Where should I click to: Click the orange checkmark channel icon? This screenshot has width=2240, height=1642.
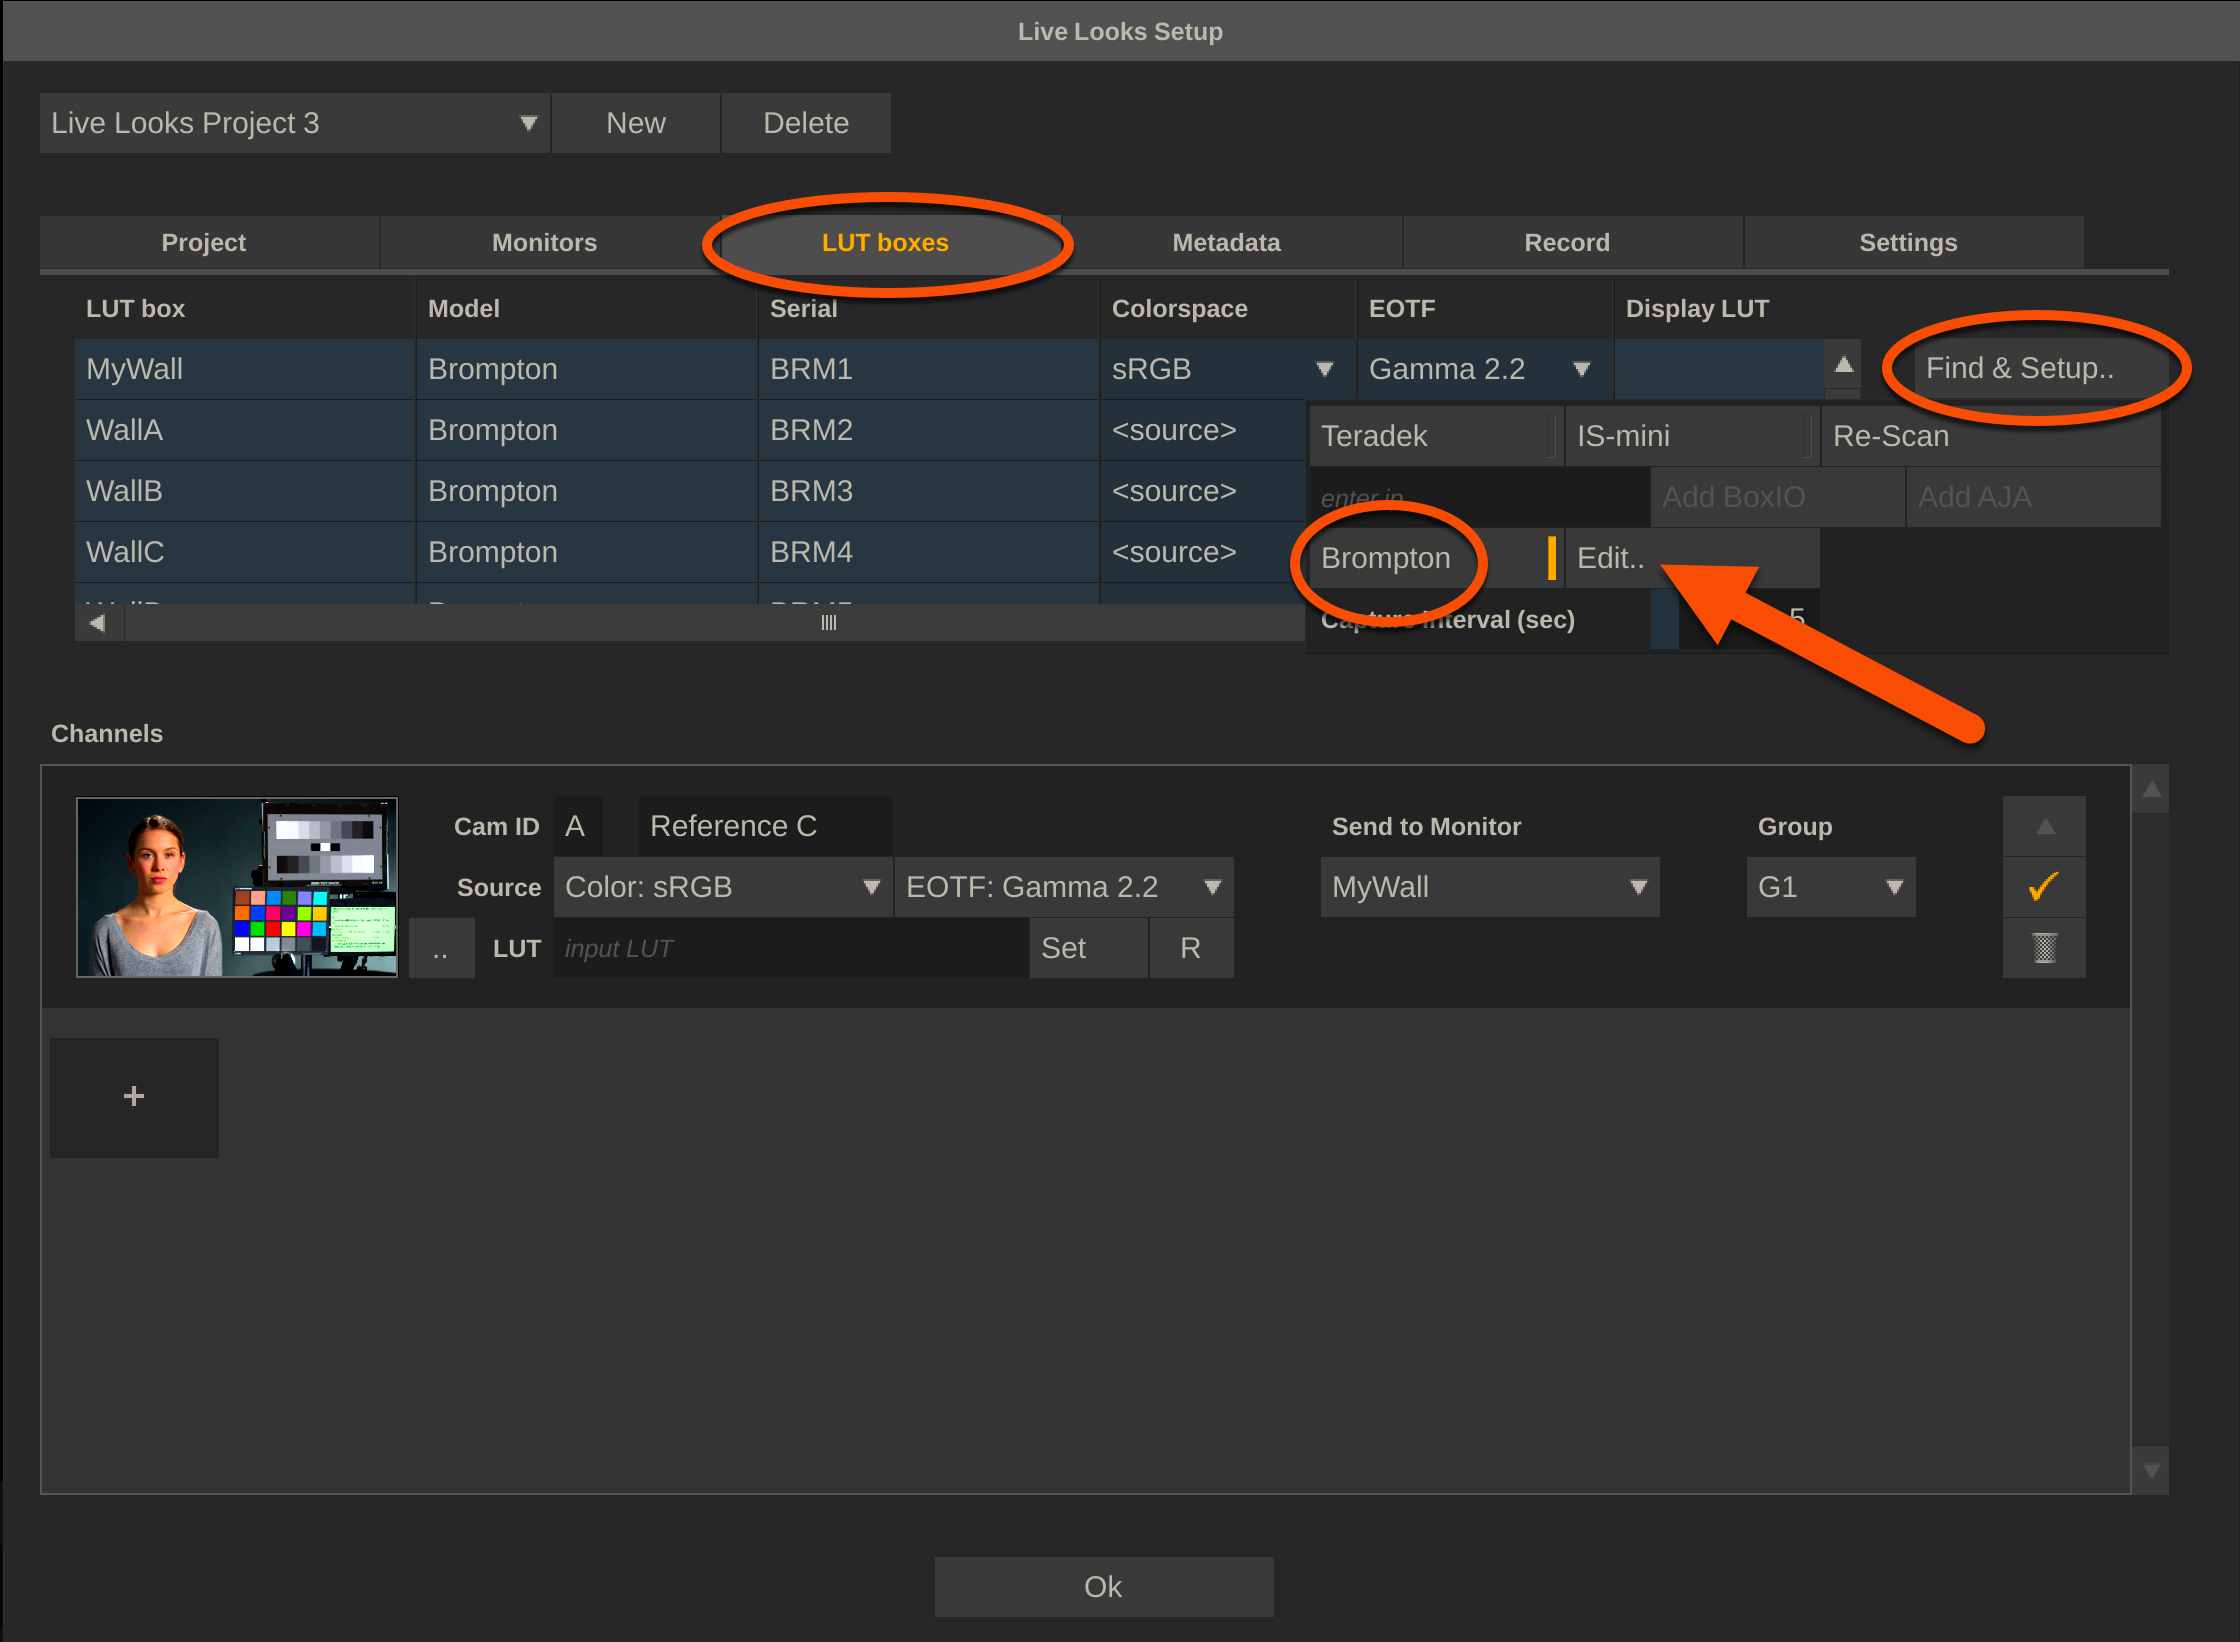pos(2044,886)
